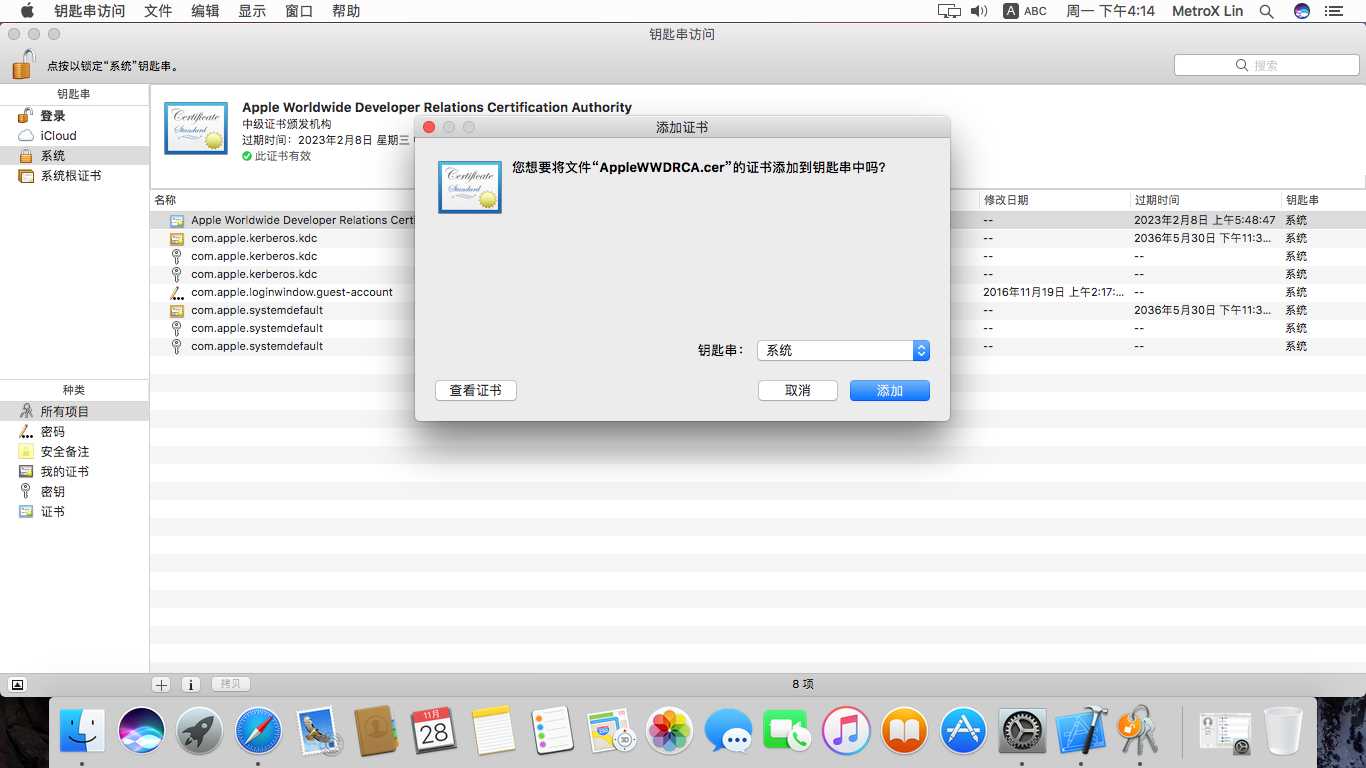
Task: Open the 编辑 menu
Action: click(x=205, y=11)
